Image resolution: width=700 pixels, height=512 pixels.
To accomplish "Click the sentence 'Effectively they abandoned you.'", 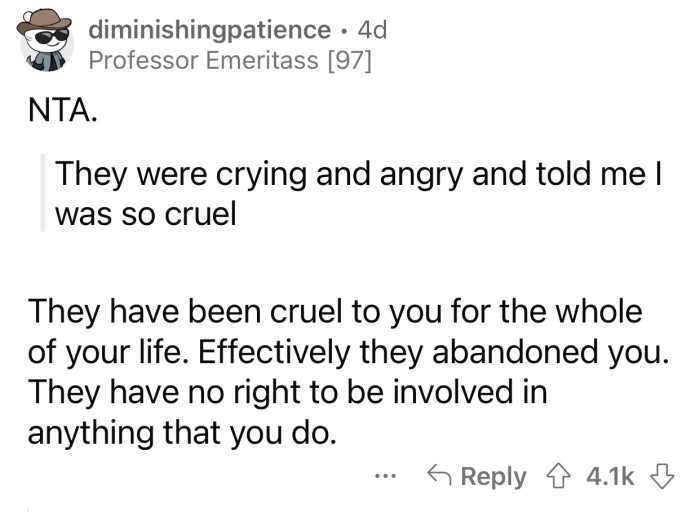I will click(x=433, y=352).
